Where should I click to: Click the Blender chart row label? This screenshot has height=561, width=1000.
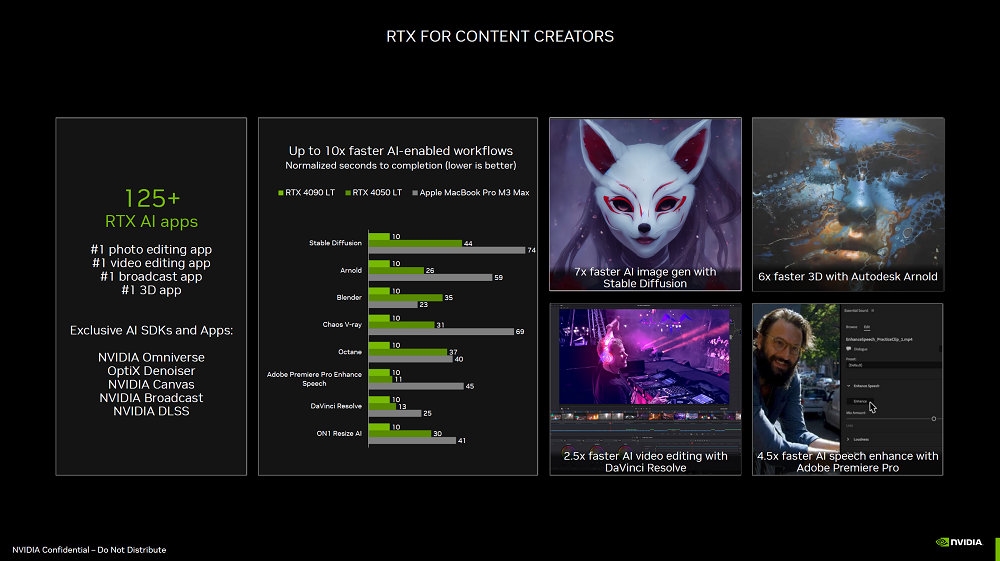349,297
